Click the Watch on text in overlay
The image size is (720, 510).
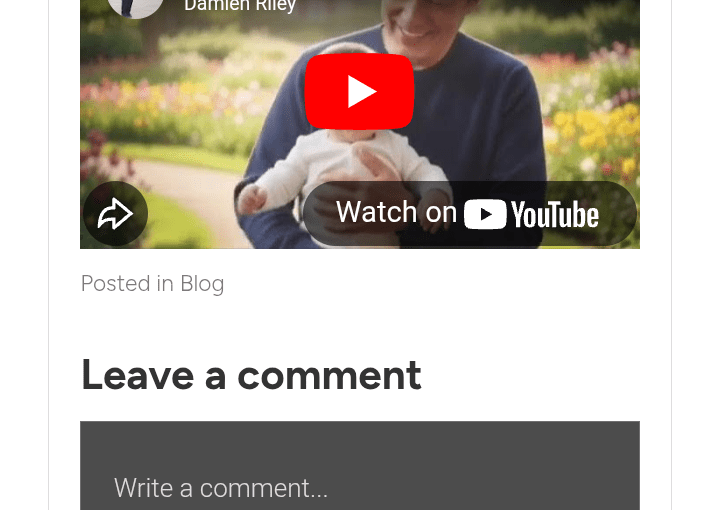396,212
